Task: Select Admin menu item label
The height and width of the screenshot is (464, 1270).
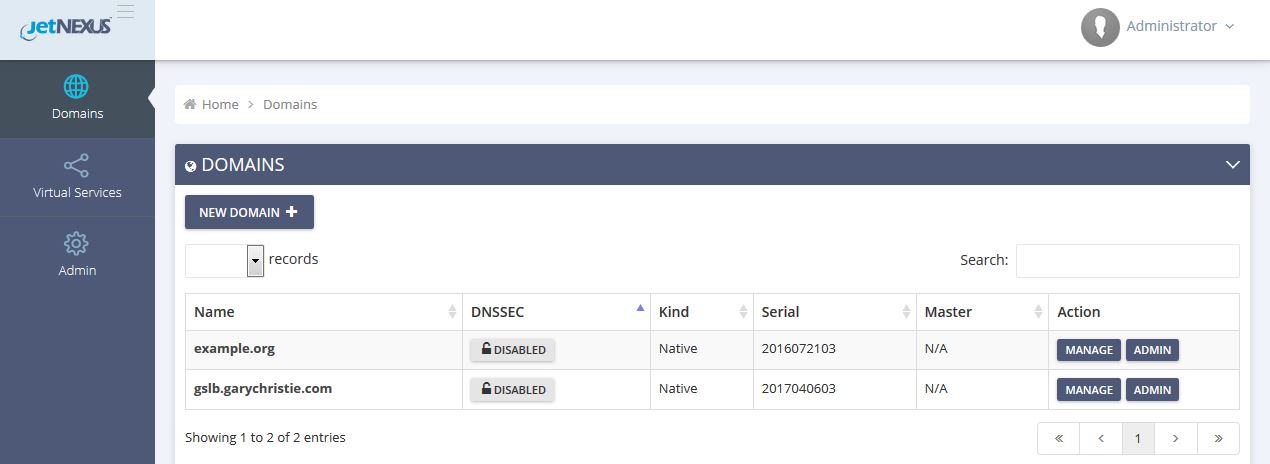Action: 77,270
